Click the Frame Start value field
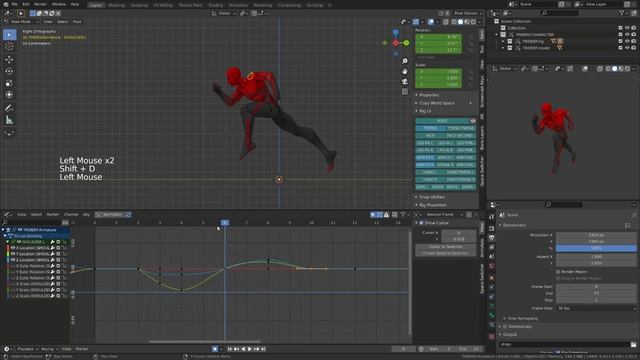Image resolution: width=640 pixels, height=360 pixels. point(596,287)
